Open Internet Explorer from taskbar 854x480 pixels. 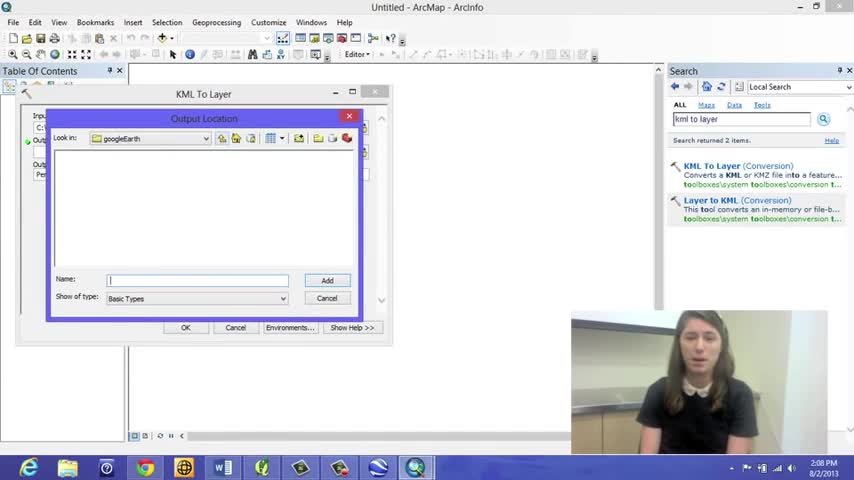[28, 467]
